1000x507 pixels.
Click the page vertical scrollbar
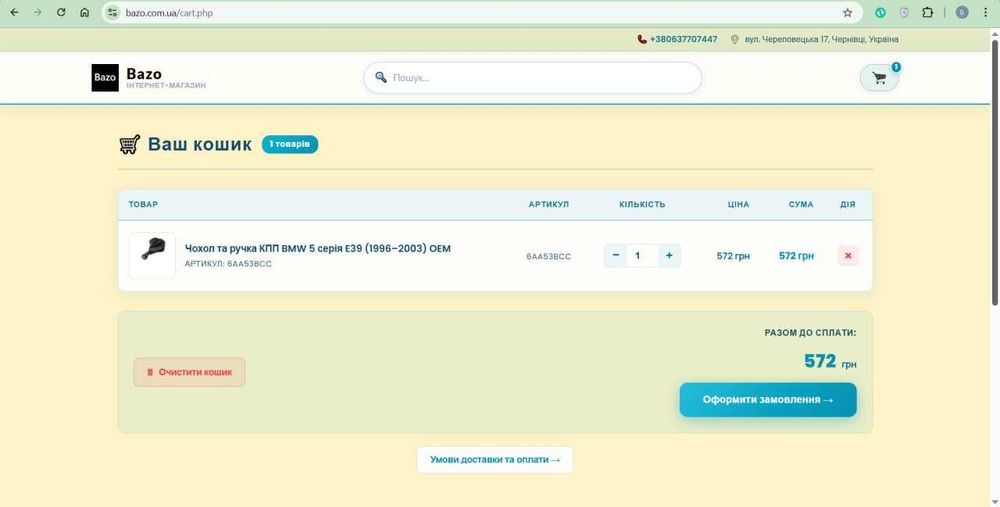[x=994, y=172]
